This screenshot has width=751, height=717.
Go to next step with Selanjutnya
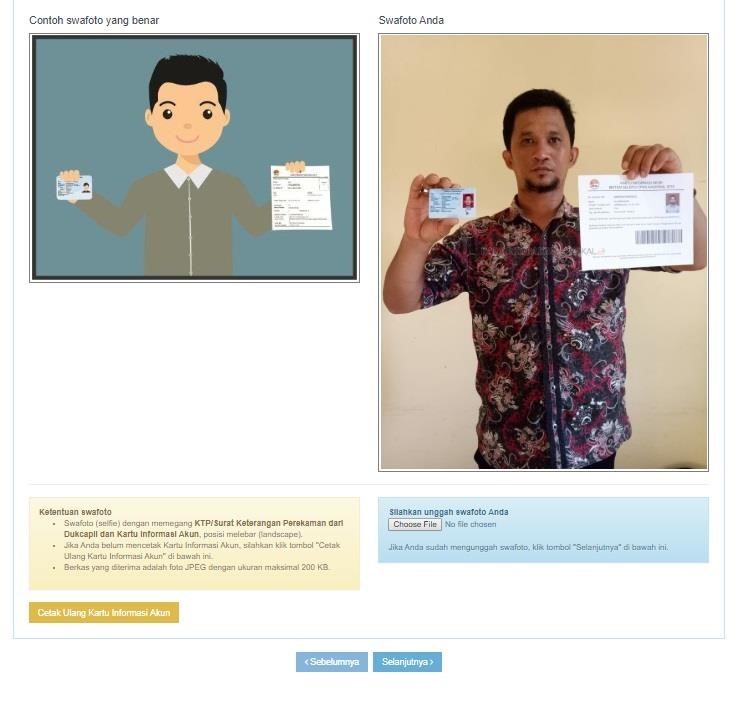tap(407, 662)
